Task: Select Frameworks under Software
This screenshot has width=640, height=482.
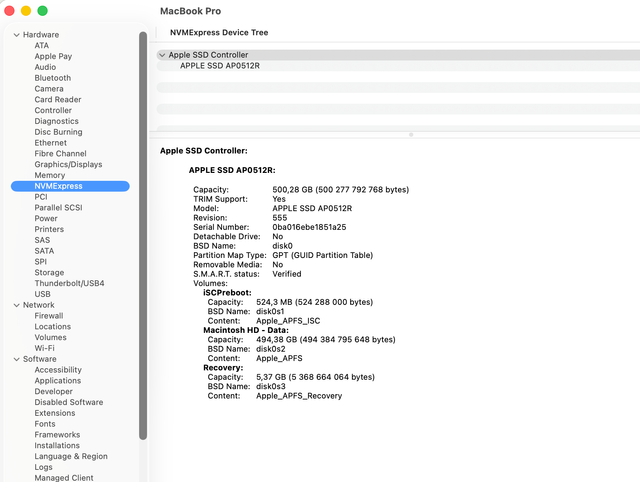Action: click(x=57, y=435)
